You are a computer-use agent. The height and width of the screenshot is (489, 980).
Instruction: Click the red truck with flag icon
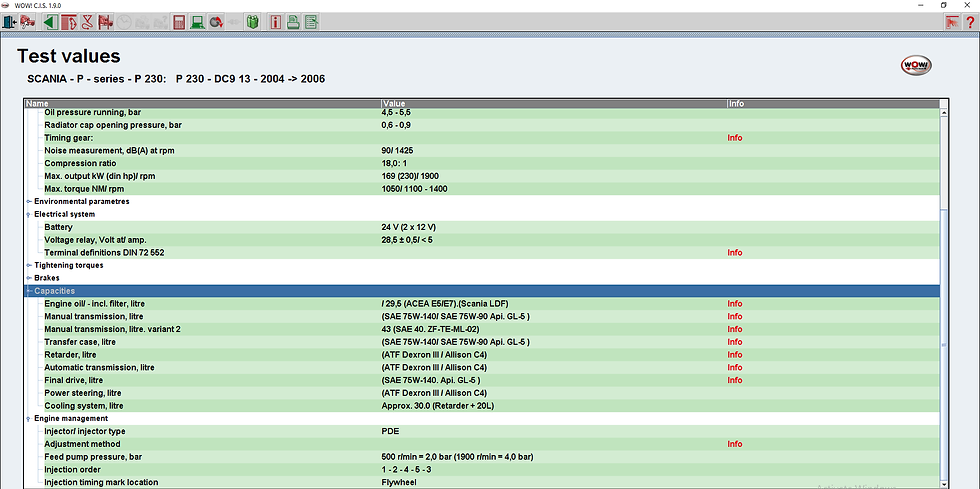click(105, 22)
